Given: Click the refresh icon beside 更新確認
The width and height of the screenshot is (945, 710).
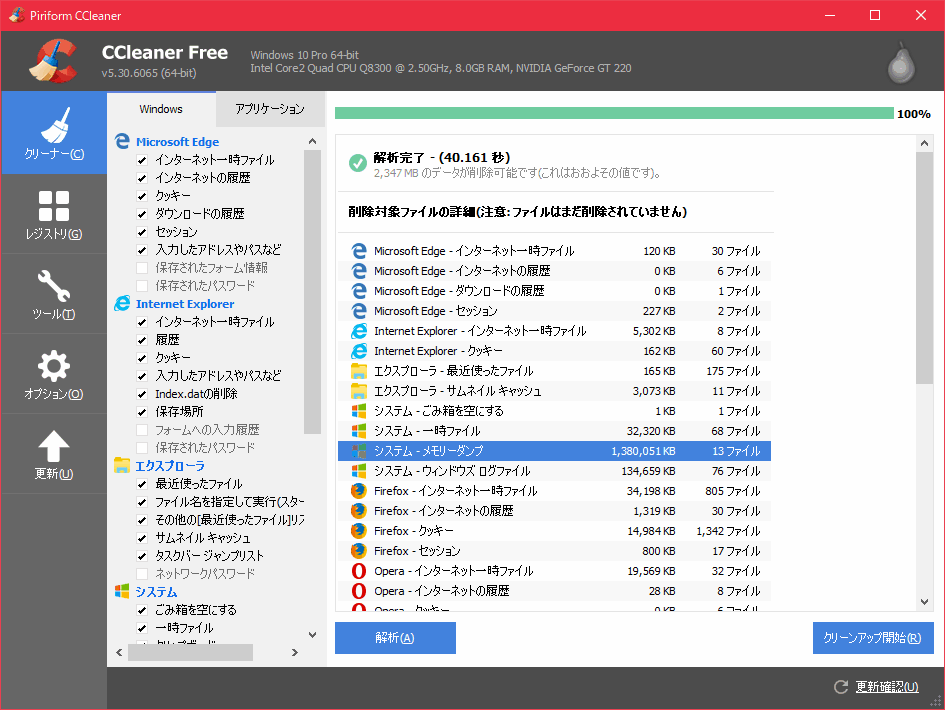Looking at the screenshot, I should tap(841, 686).
